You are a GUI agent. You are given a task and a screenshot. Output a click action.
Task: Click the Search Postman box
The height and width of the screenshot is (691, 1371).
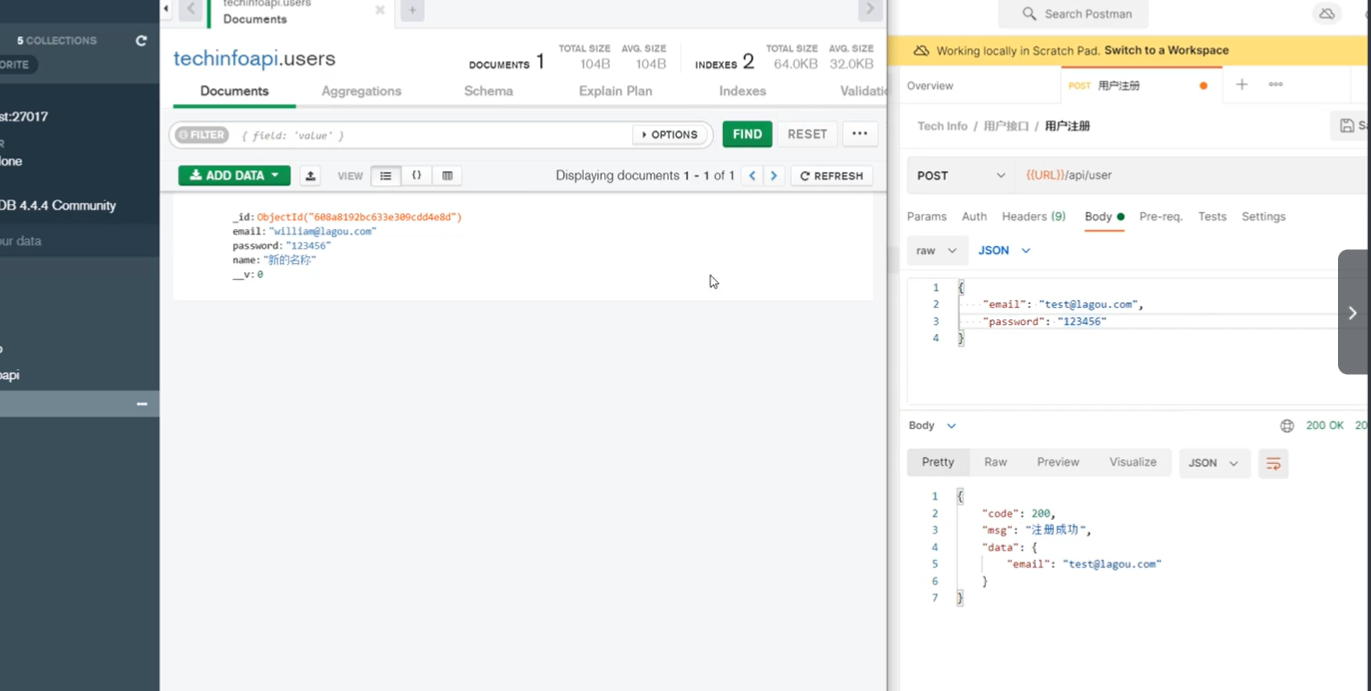[x=1074, y=14]
